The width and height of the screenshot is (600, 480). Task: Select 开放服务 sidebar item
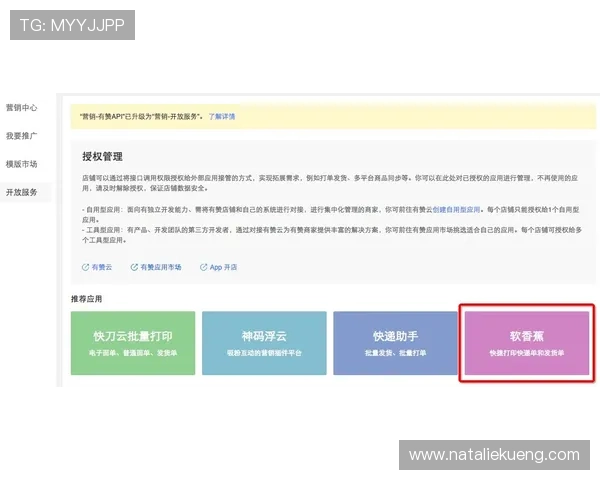click(x=21, y=192)
